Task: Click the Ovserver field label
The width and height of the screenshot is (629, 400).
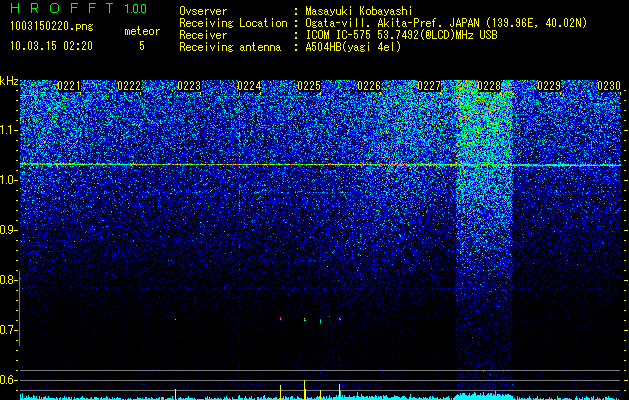Action: pyautogui.click(x=203, y=12)
